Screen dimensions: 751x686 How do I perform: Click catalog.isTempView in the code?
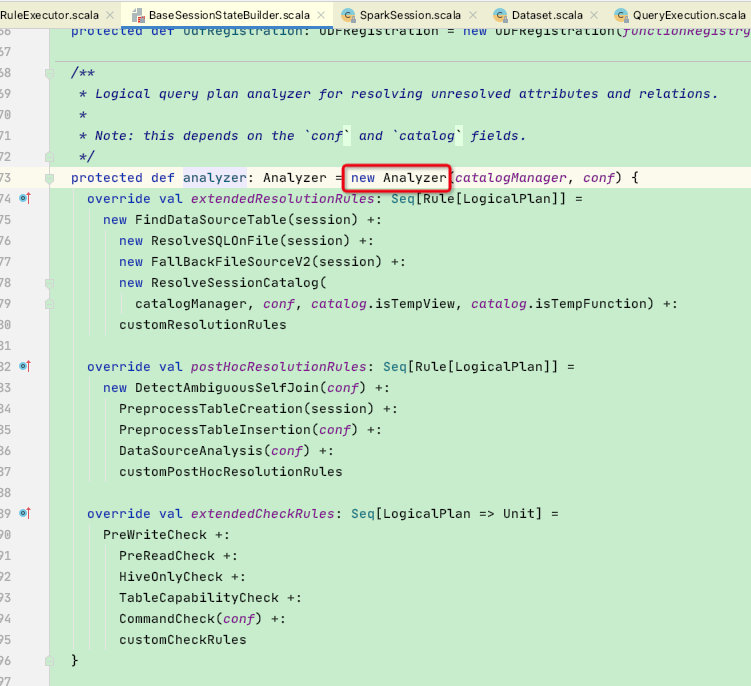(383, 304)
